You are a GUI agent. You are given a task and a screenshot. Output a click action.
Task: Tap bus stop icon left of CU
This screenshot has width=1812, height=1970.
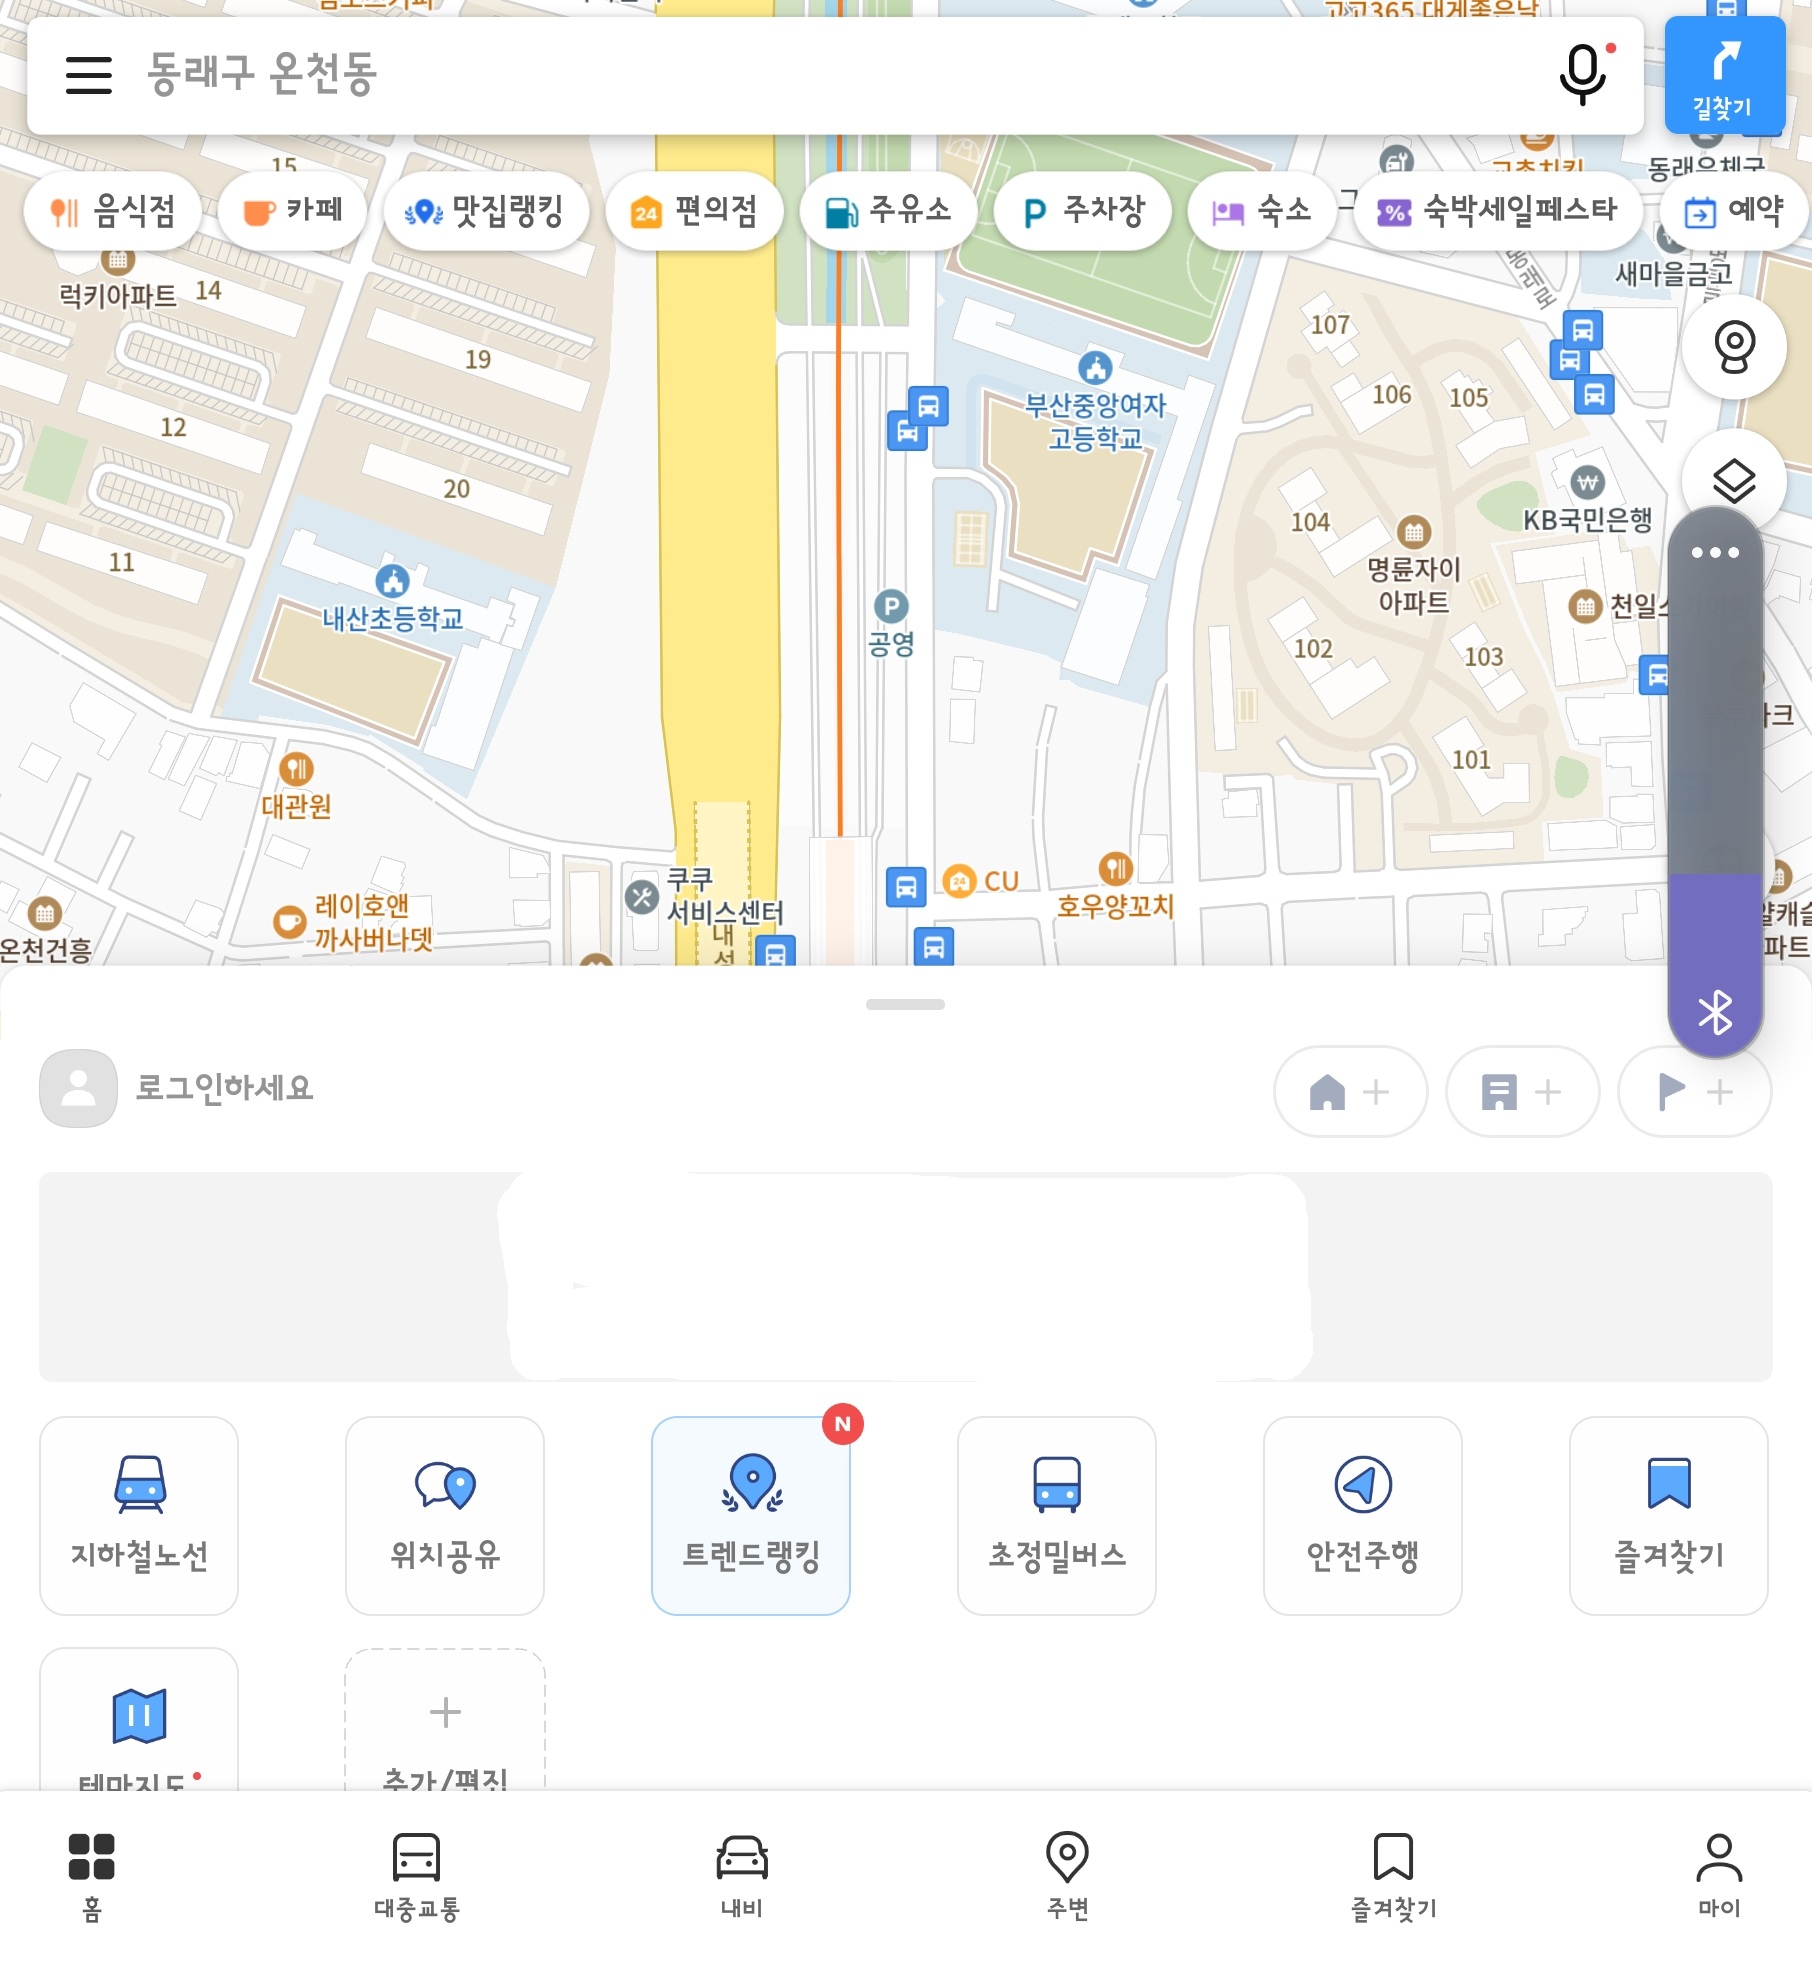[x=906, y=887]
